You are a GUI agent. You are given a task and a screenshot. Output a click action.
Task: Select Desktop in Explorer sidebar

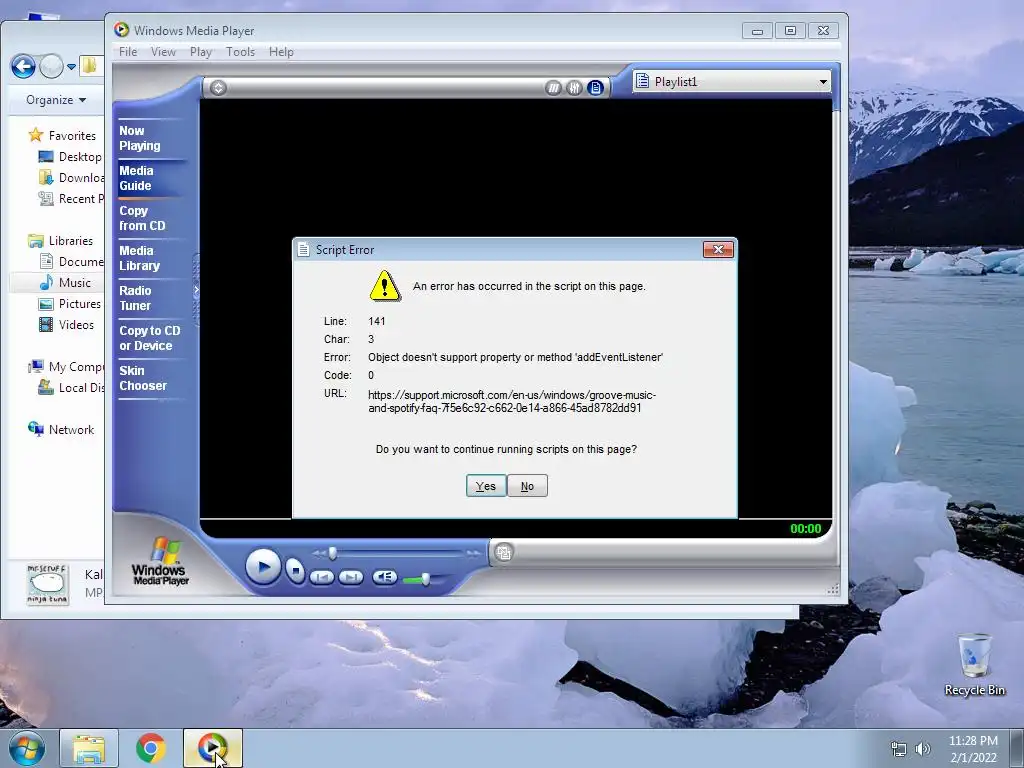(x=71, y=157)
